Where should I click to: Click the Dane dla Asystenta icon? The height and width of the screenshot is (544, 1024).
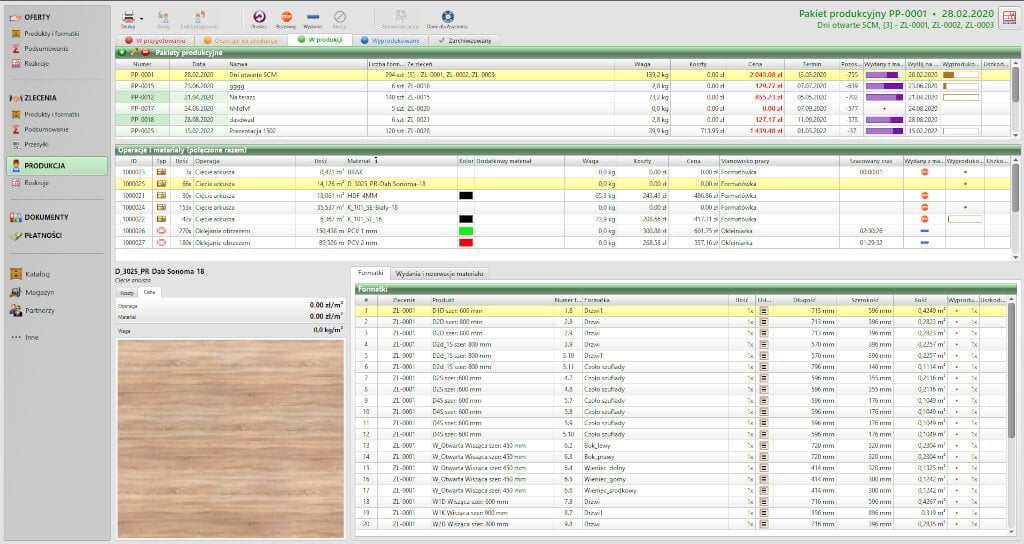click(x=447, y=16)
